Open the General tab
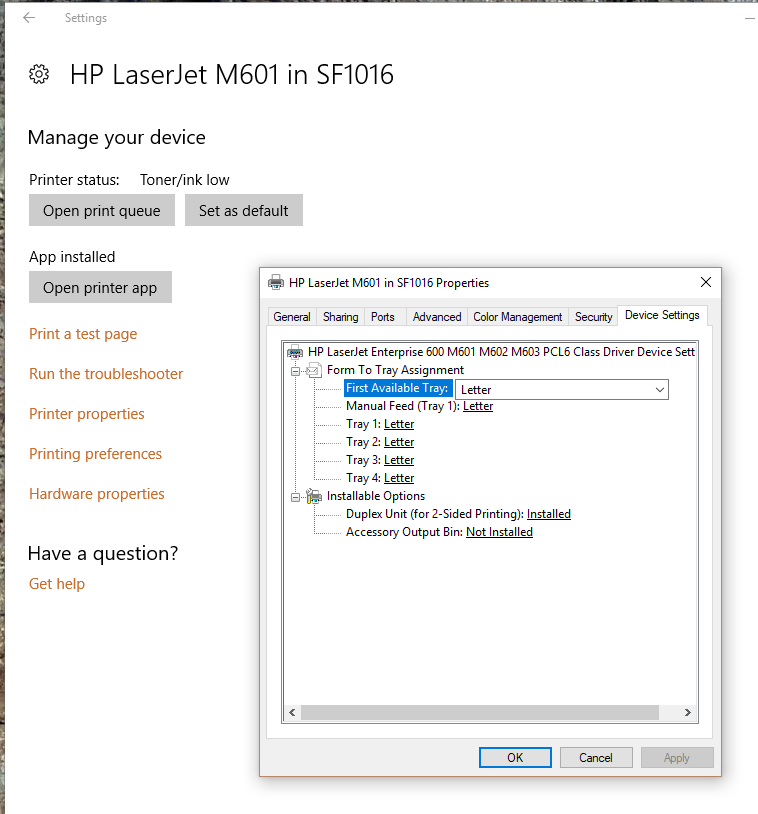The width and height of the screenshot is (758, 814). tap(292, 317)
